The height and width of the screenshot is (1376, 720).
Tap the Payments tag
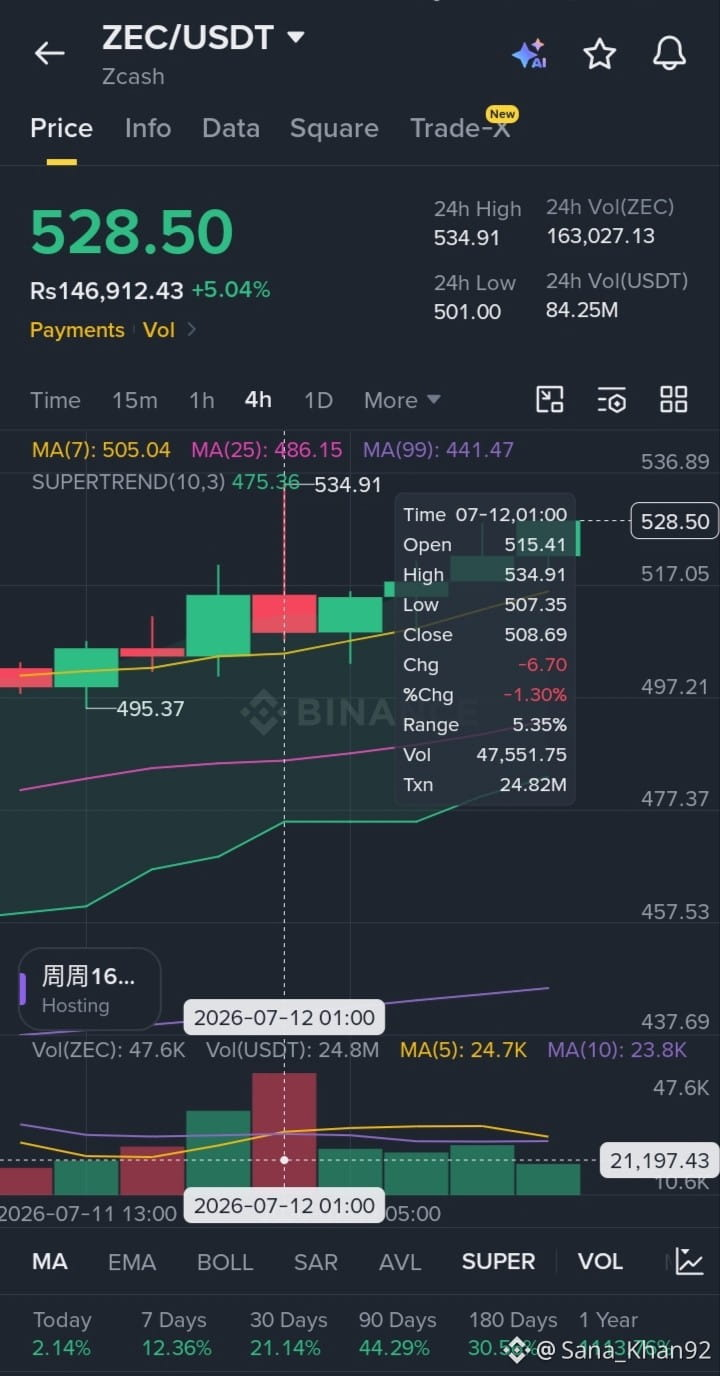pyautogui.click(x=77, y=330)
